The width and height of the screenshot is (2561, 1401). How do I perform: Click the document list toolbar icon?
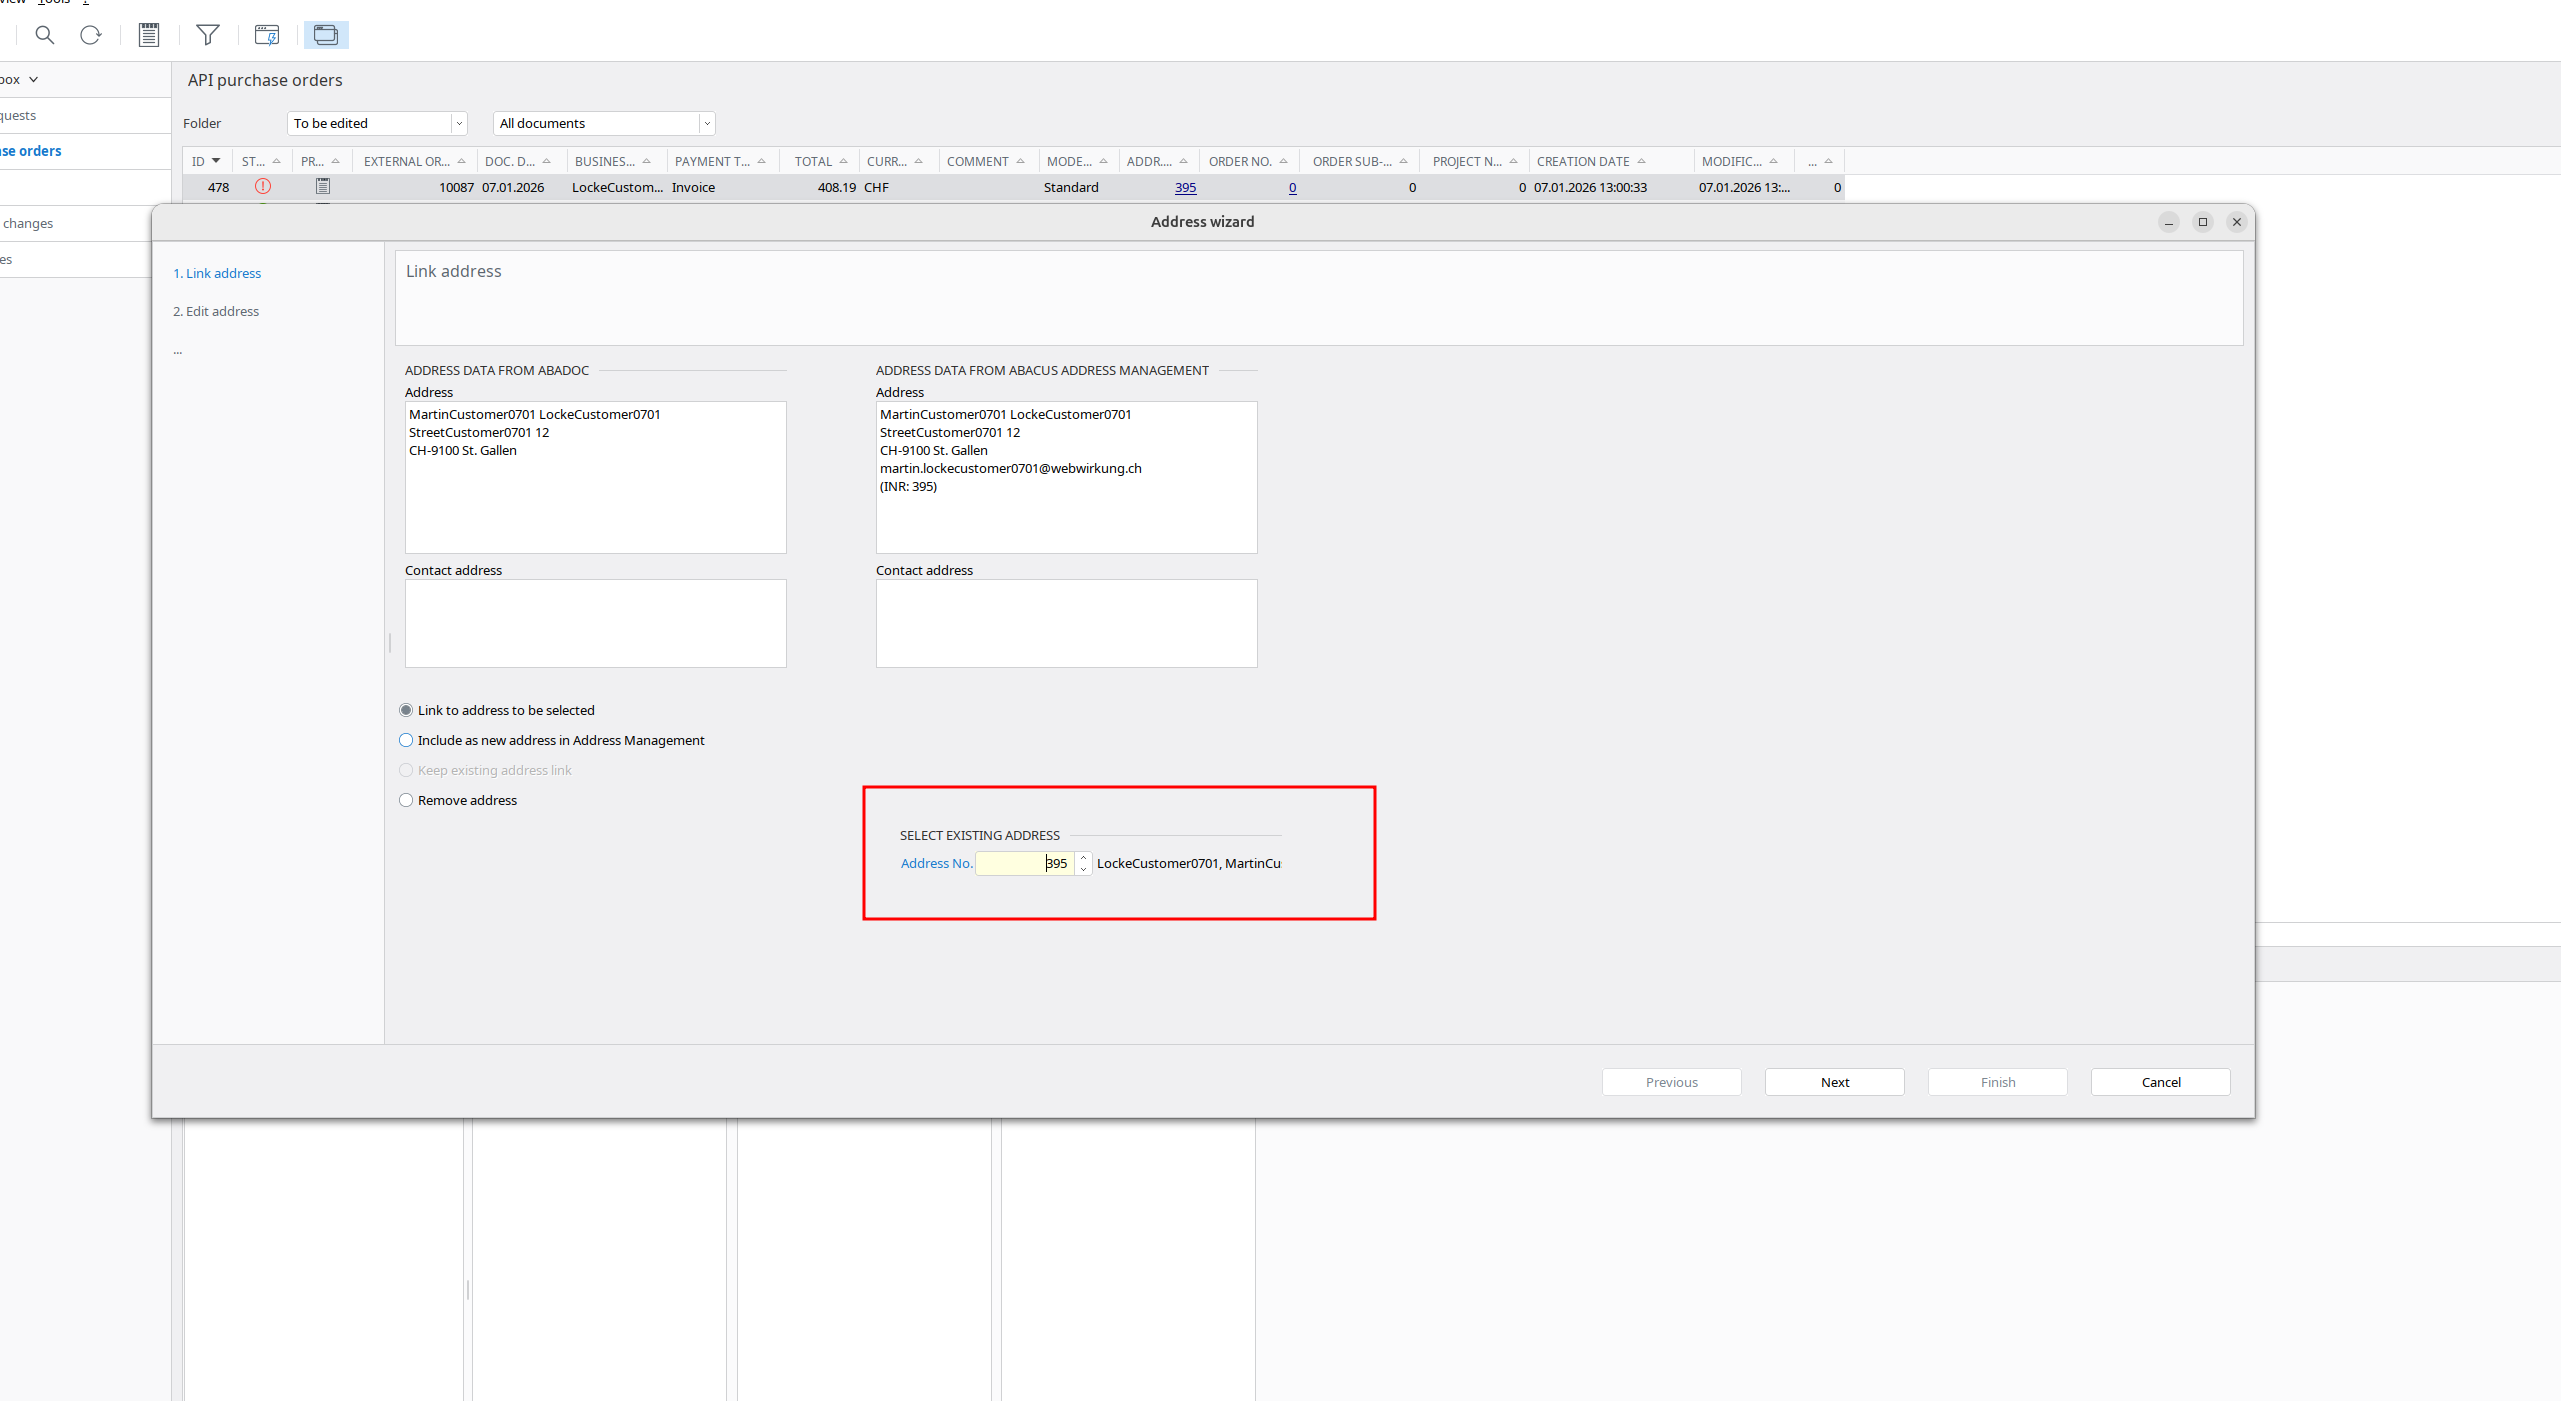(x=149, y=35)
